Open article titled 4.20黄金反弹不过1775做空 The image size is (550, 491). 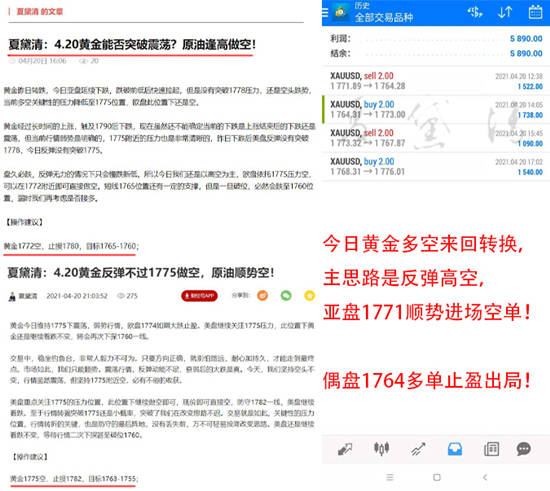point(141,273)
